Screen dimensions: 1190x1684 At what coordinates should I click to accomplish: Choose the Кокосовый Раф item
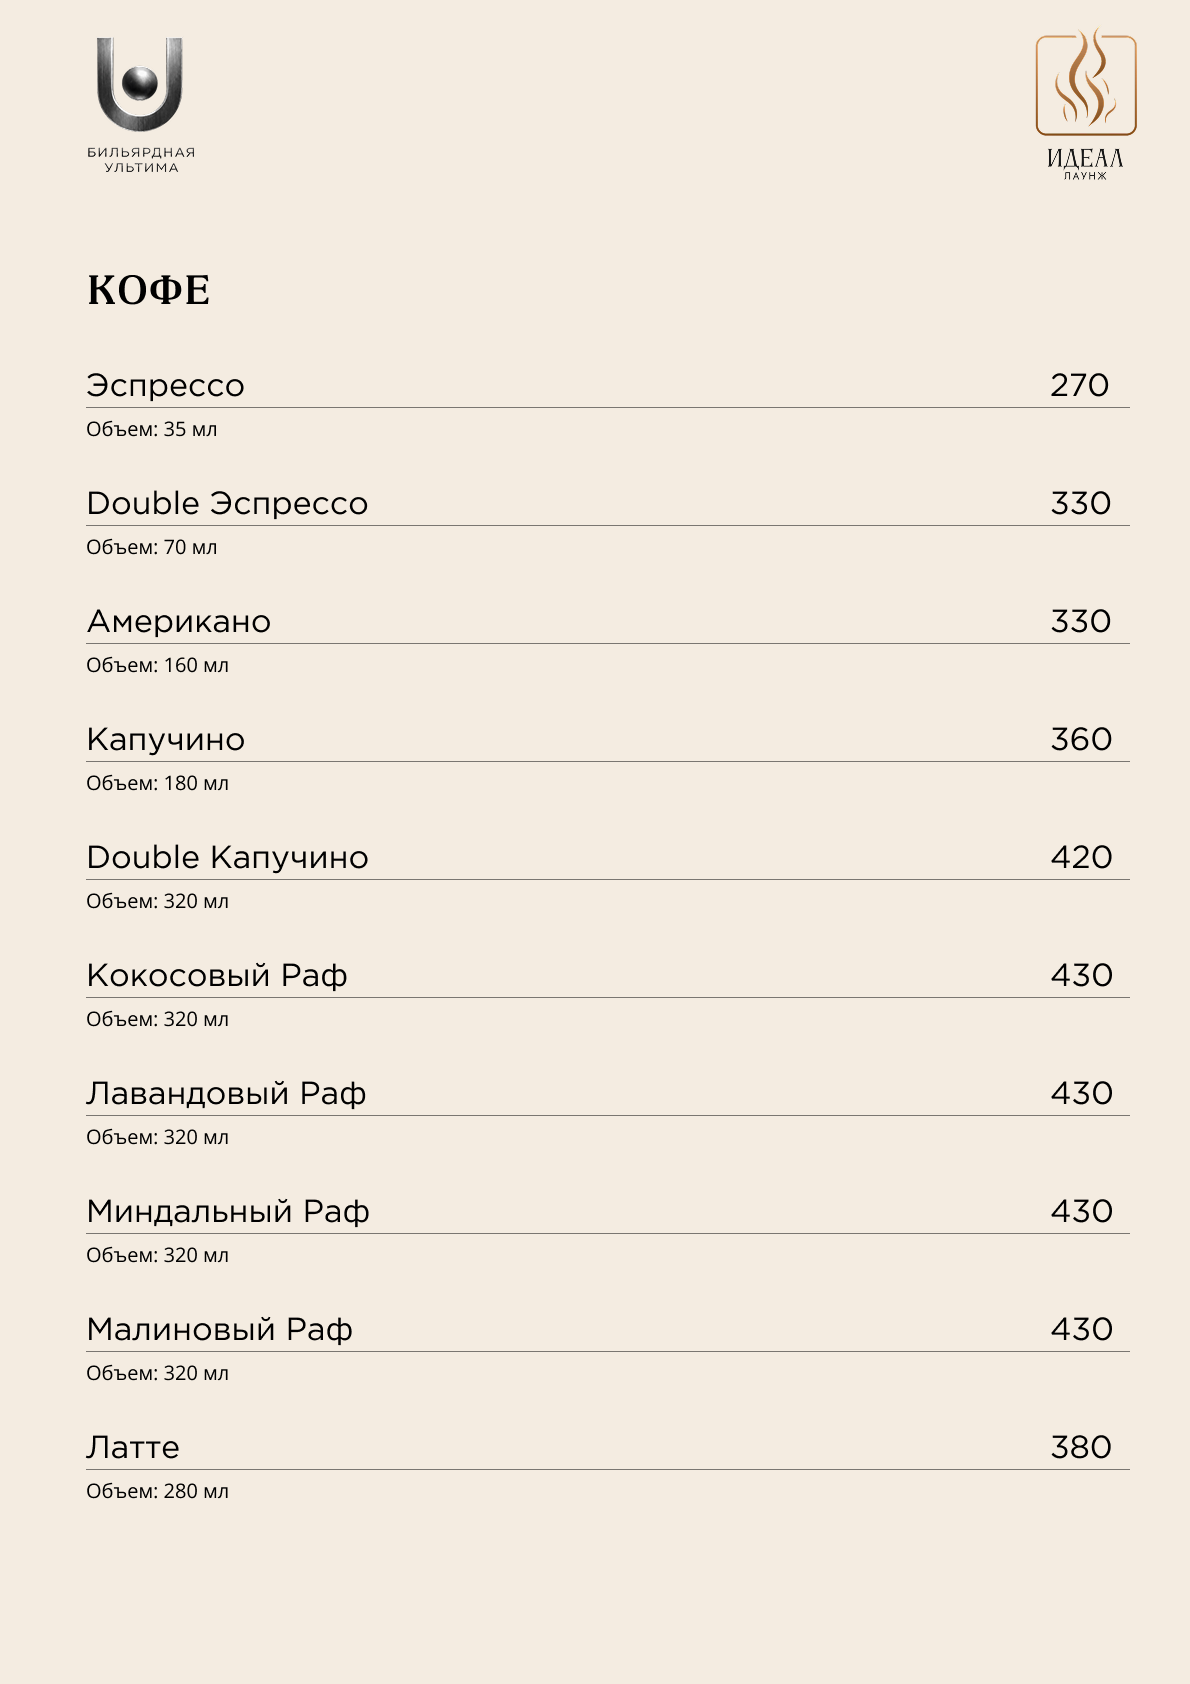point(217,975)
